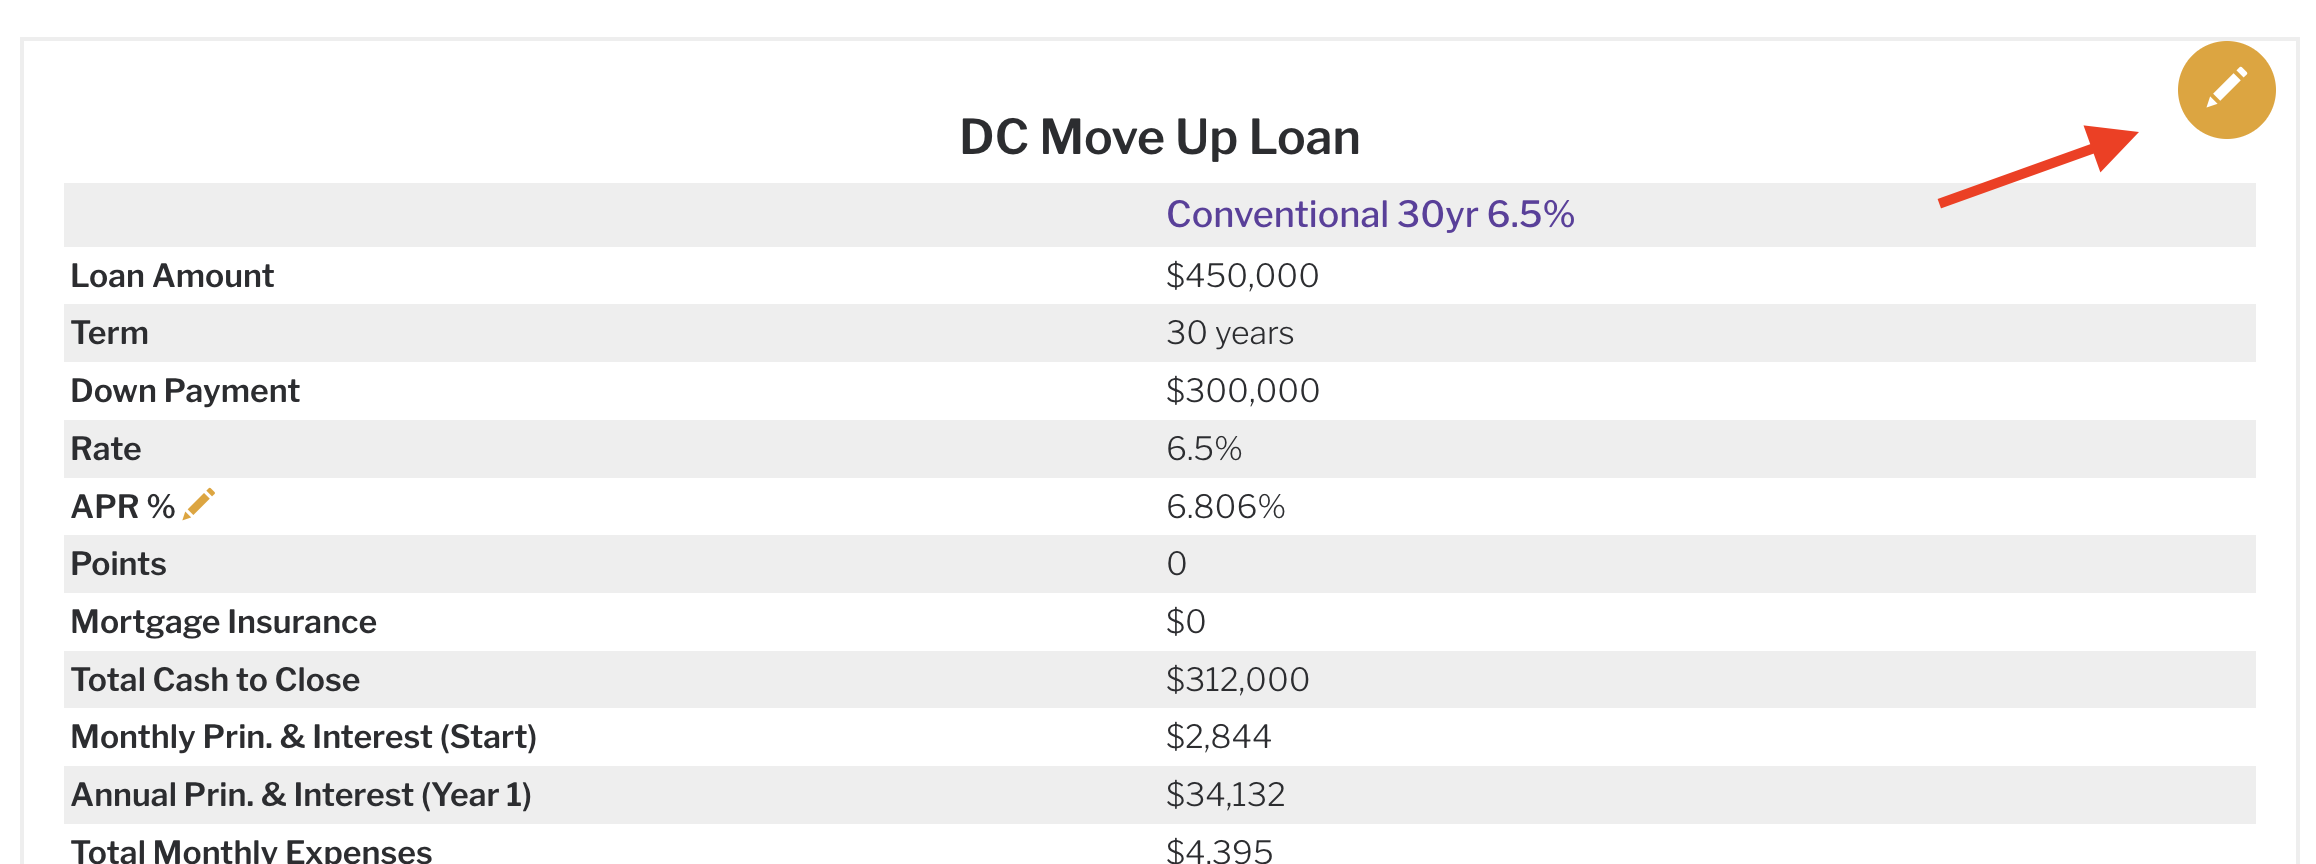Click the $300,000 down payment value

[1242, 391]
